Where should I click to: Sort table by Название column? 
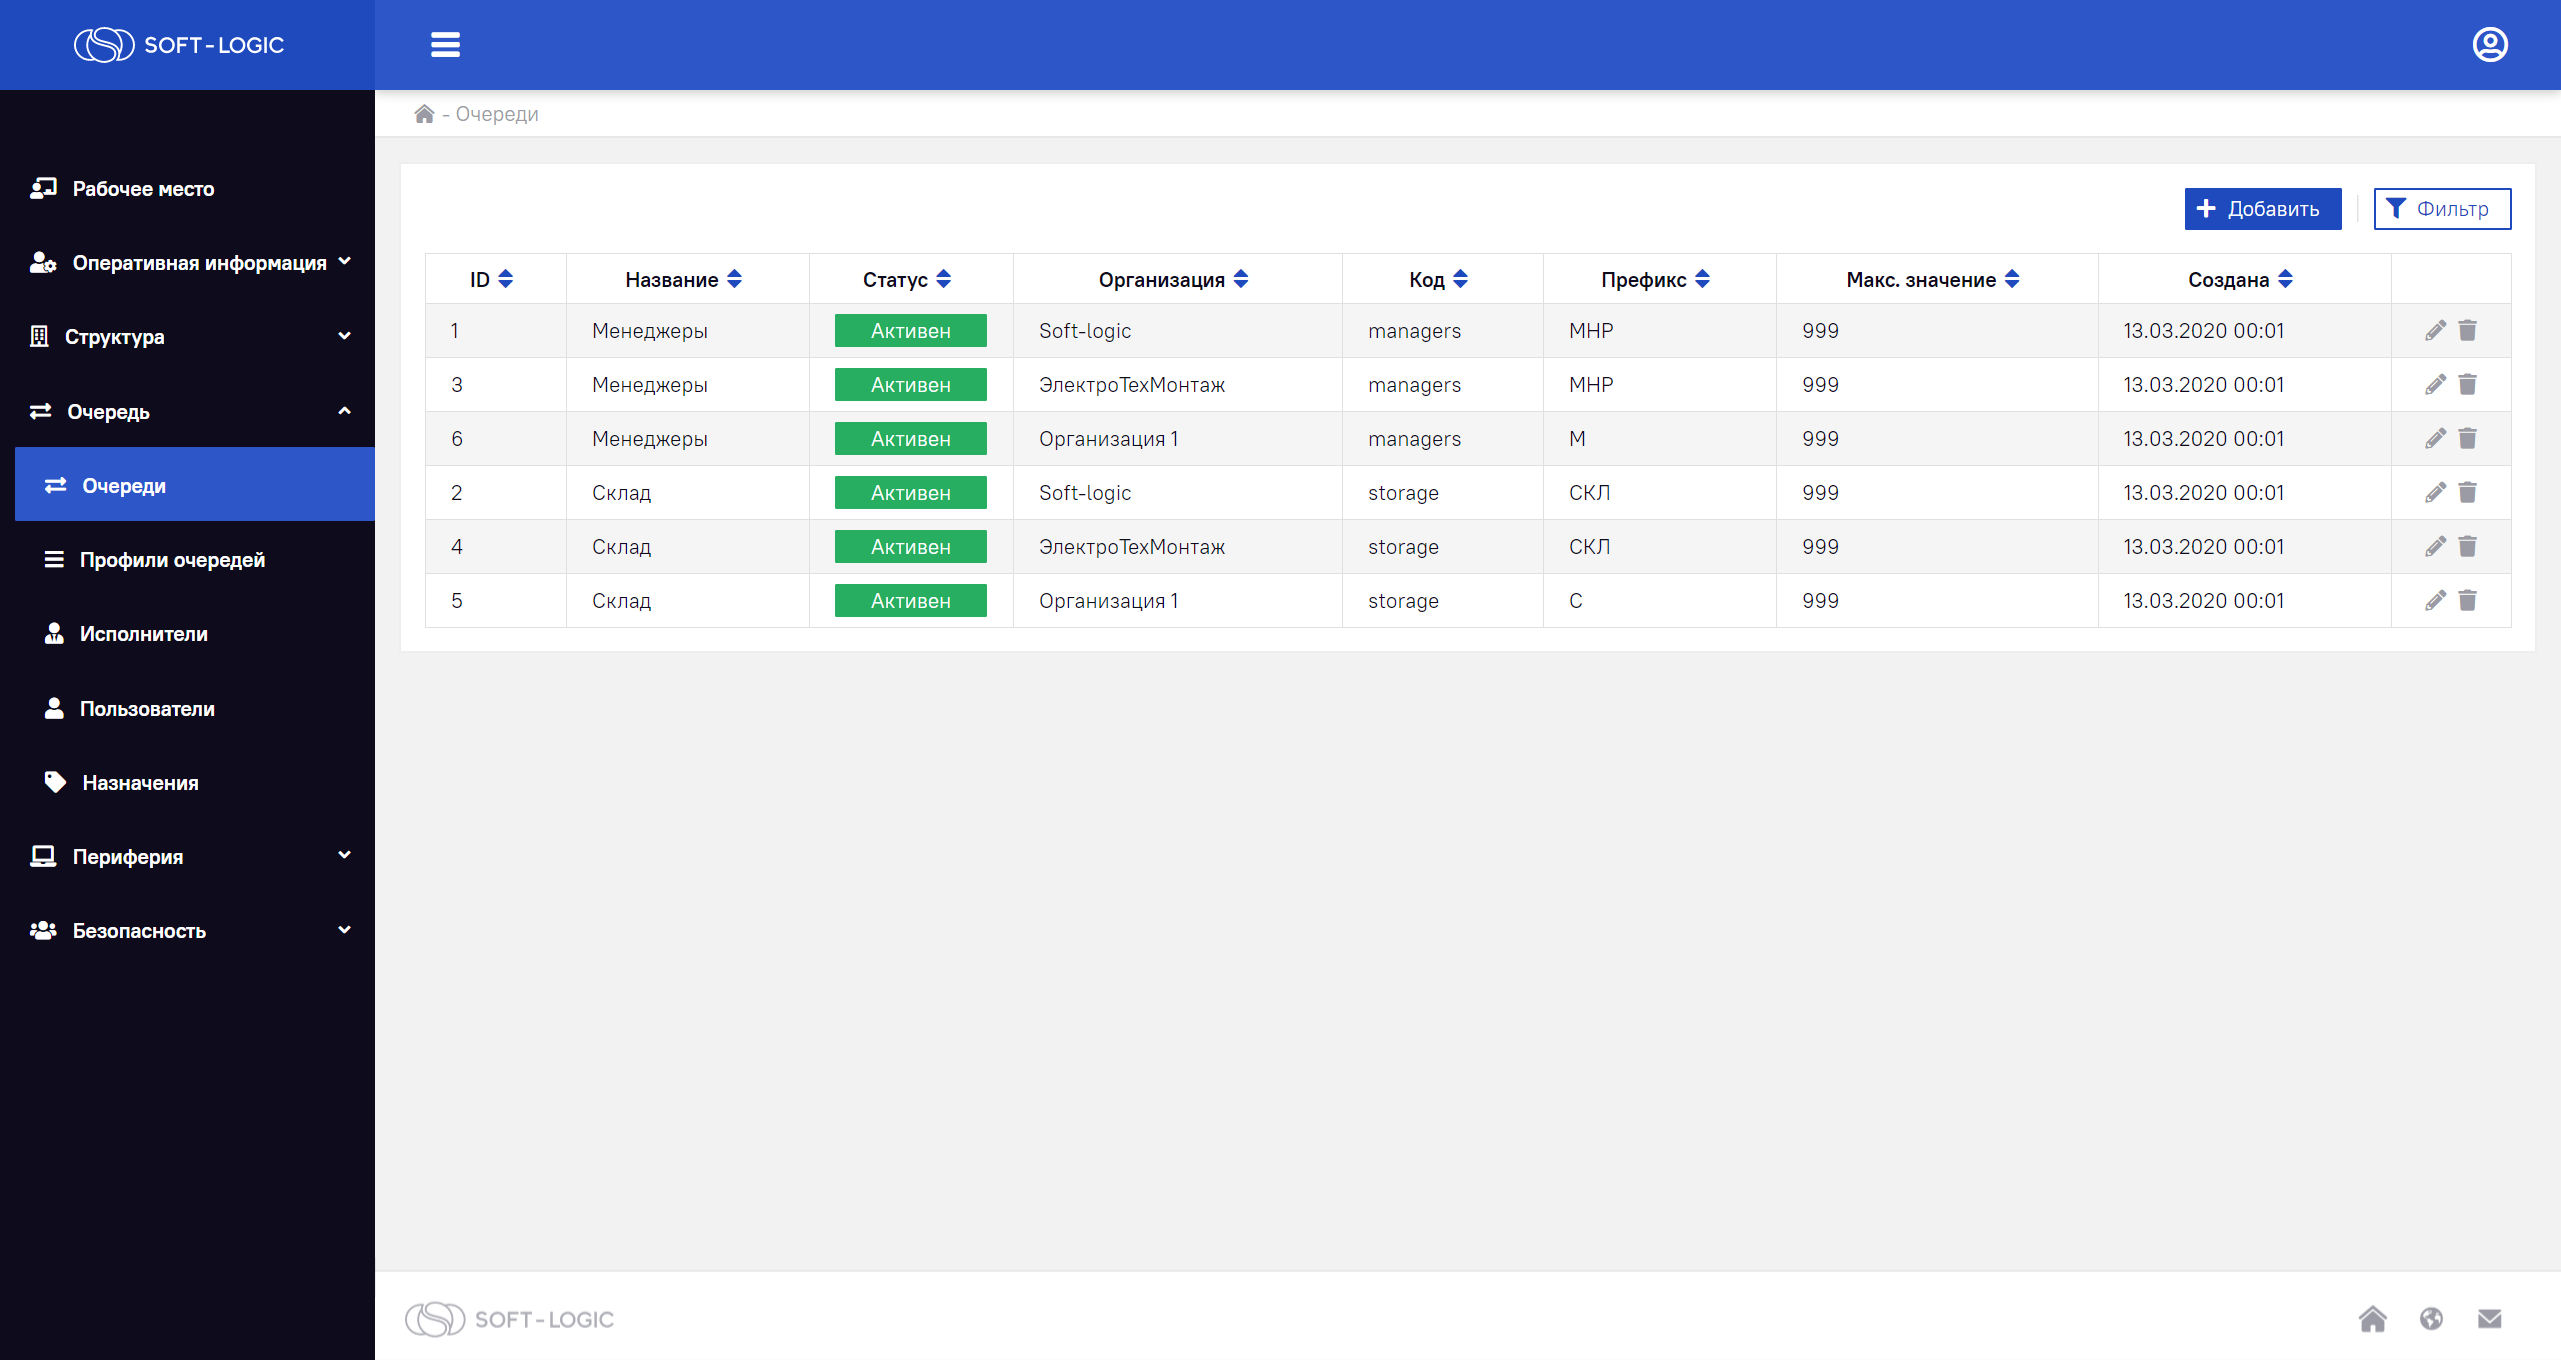pos(735,280)
